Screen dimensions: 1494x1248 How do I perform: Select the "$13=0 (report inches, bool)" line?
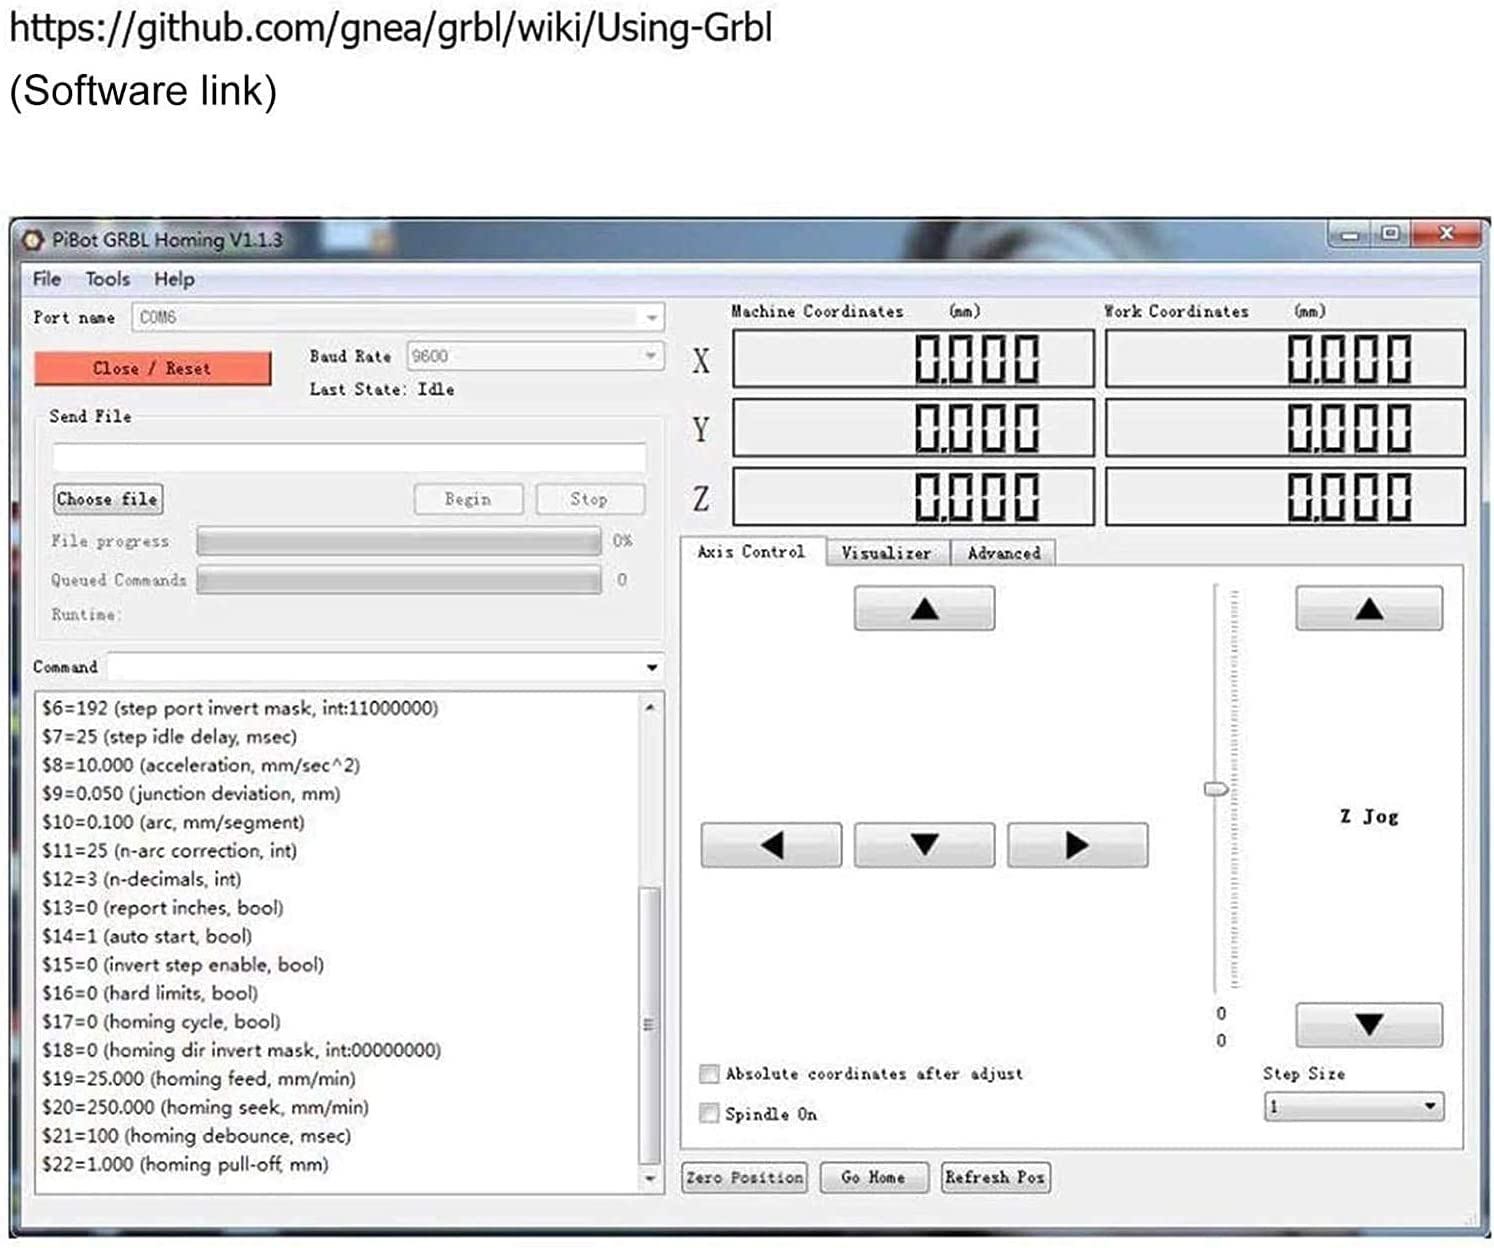tap(163, 908)
